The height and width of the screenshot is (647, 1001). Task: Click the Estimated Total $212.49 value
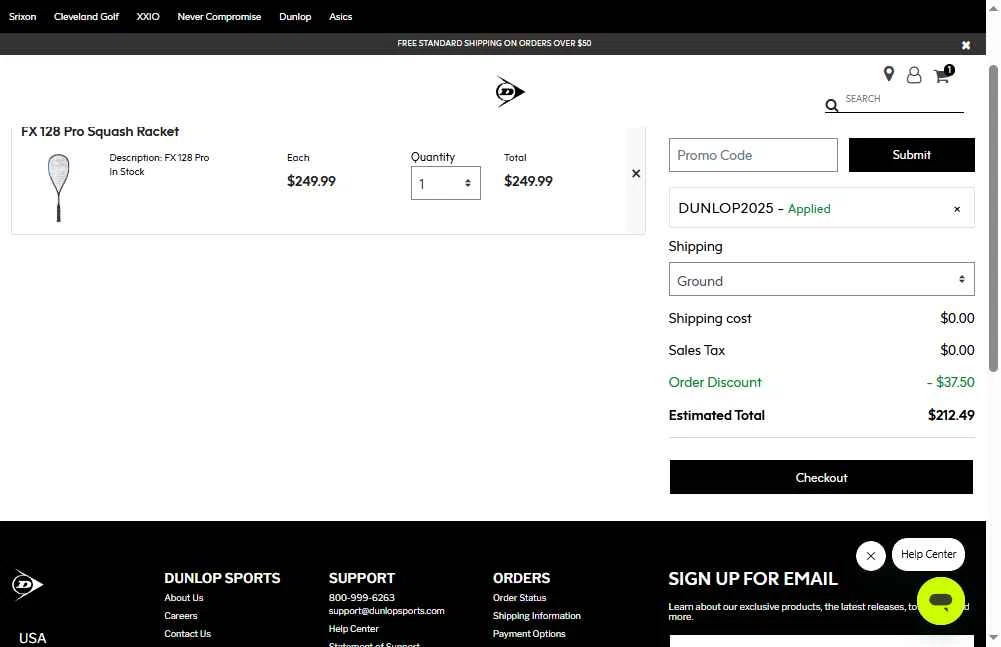pyautogui.click(x=951, y=415)
